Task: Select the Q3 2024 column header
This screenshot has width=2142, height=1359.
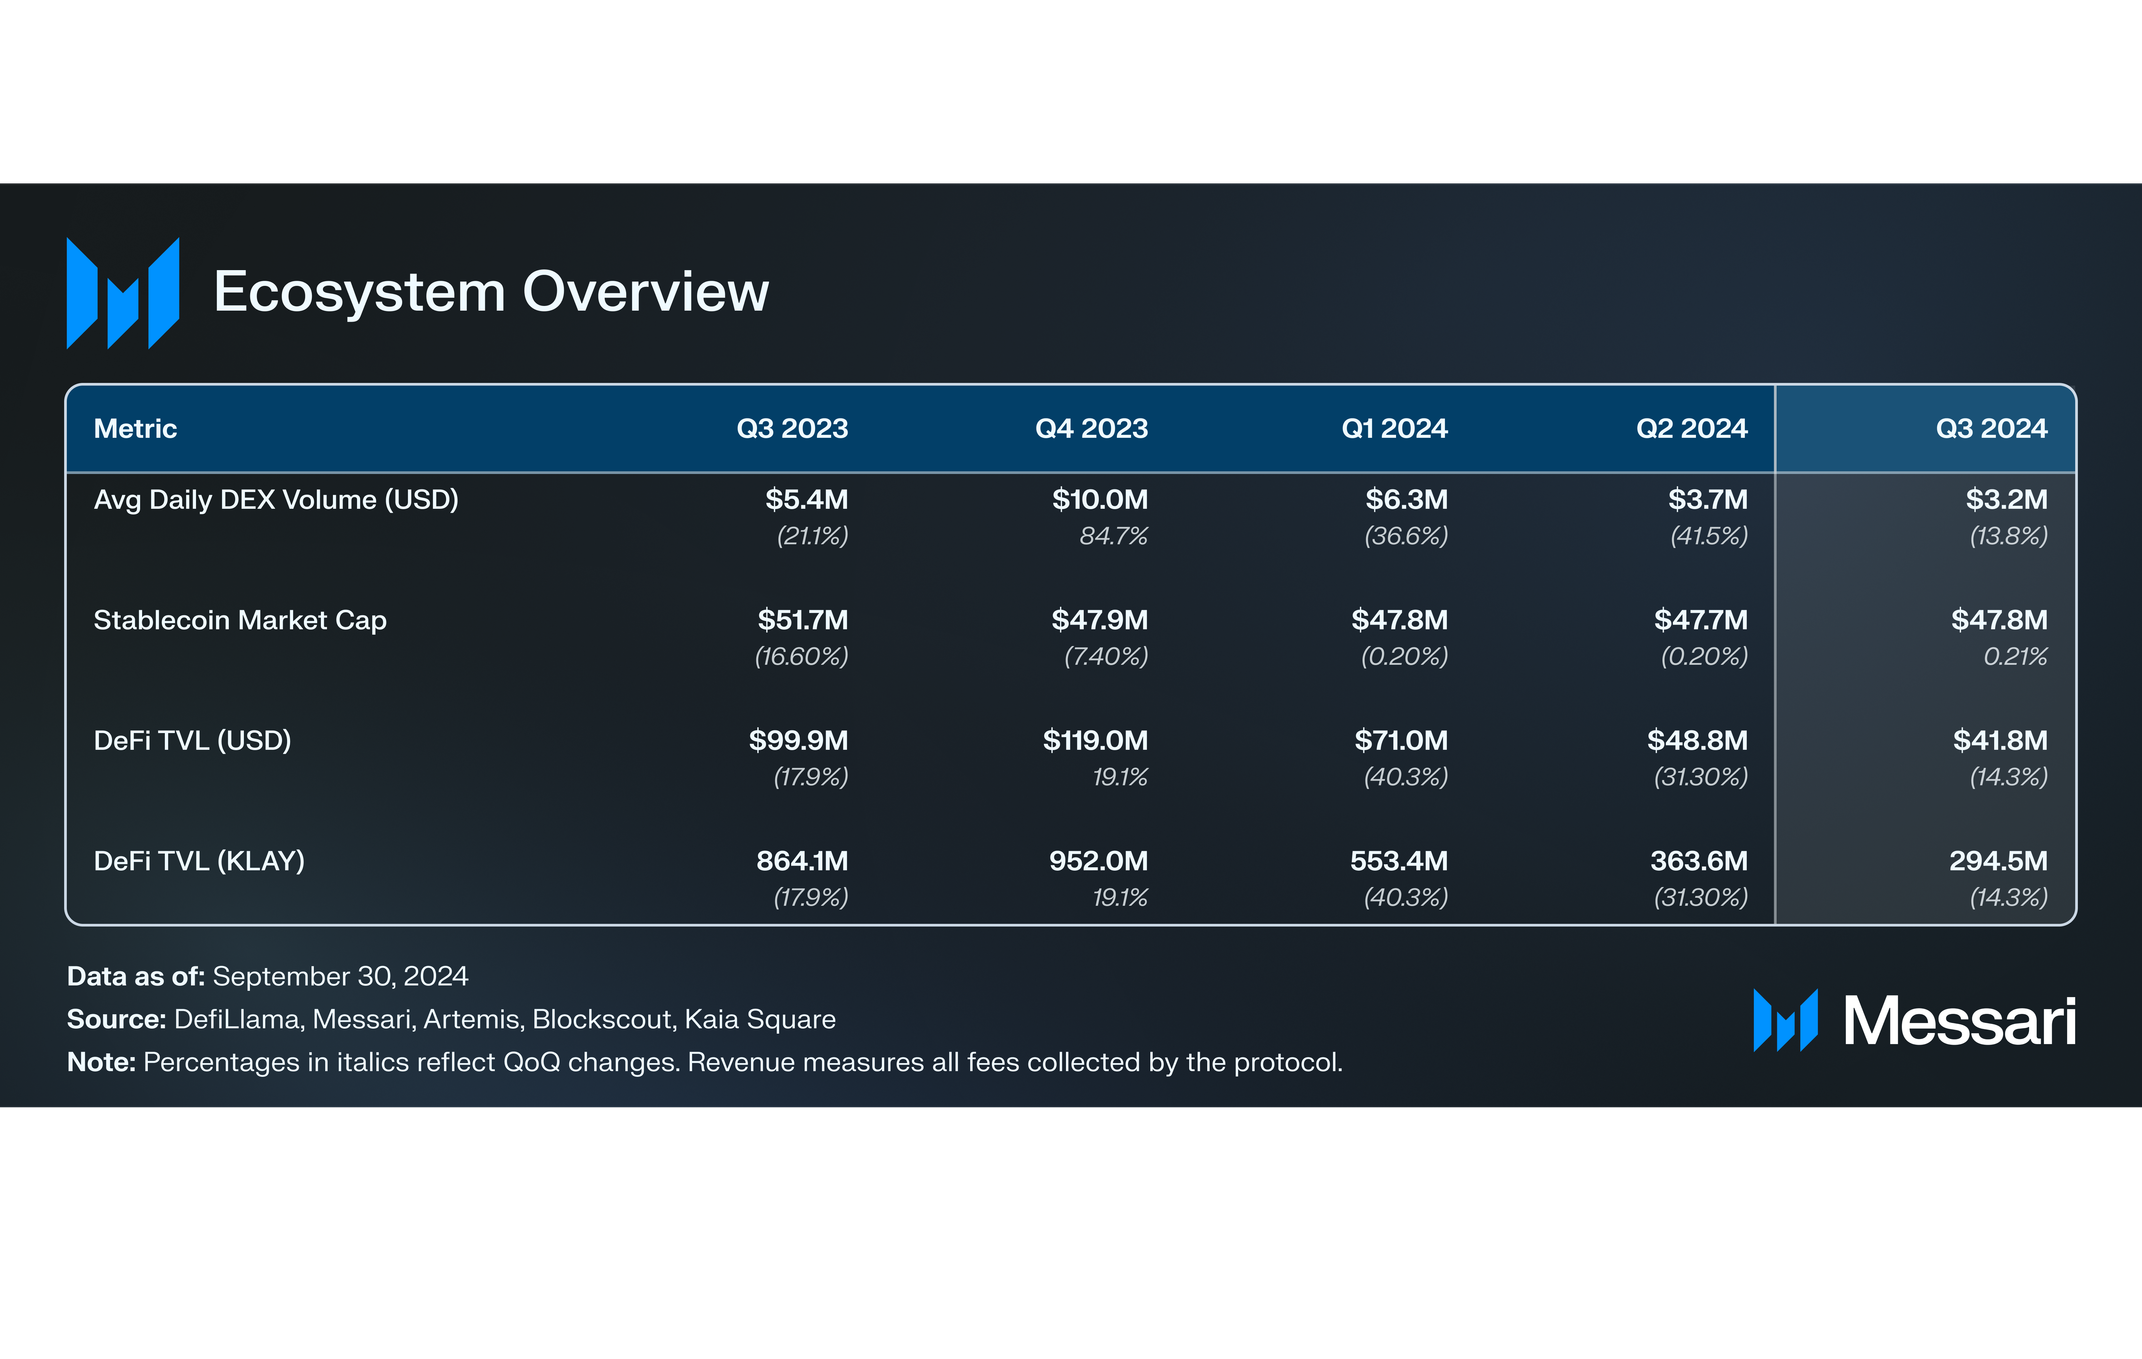Action: 1990,429
